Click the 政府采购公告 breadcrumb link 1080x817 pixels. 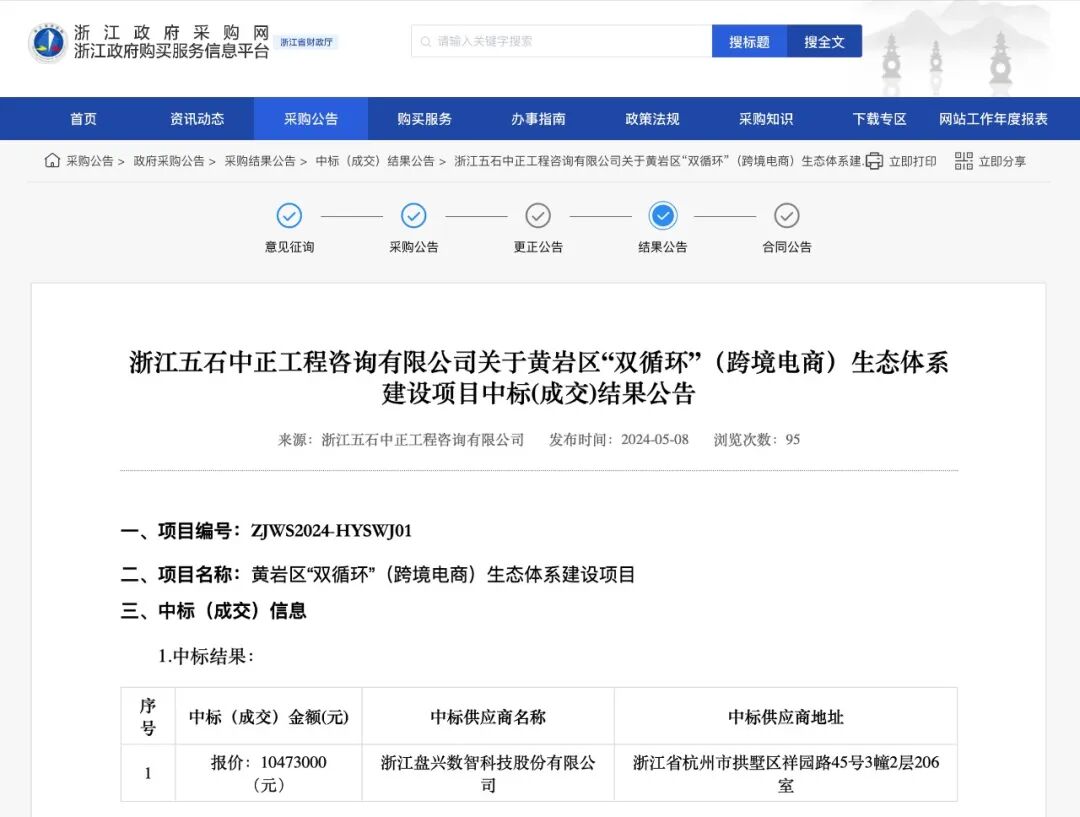[169, 161]
